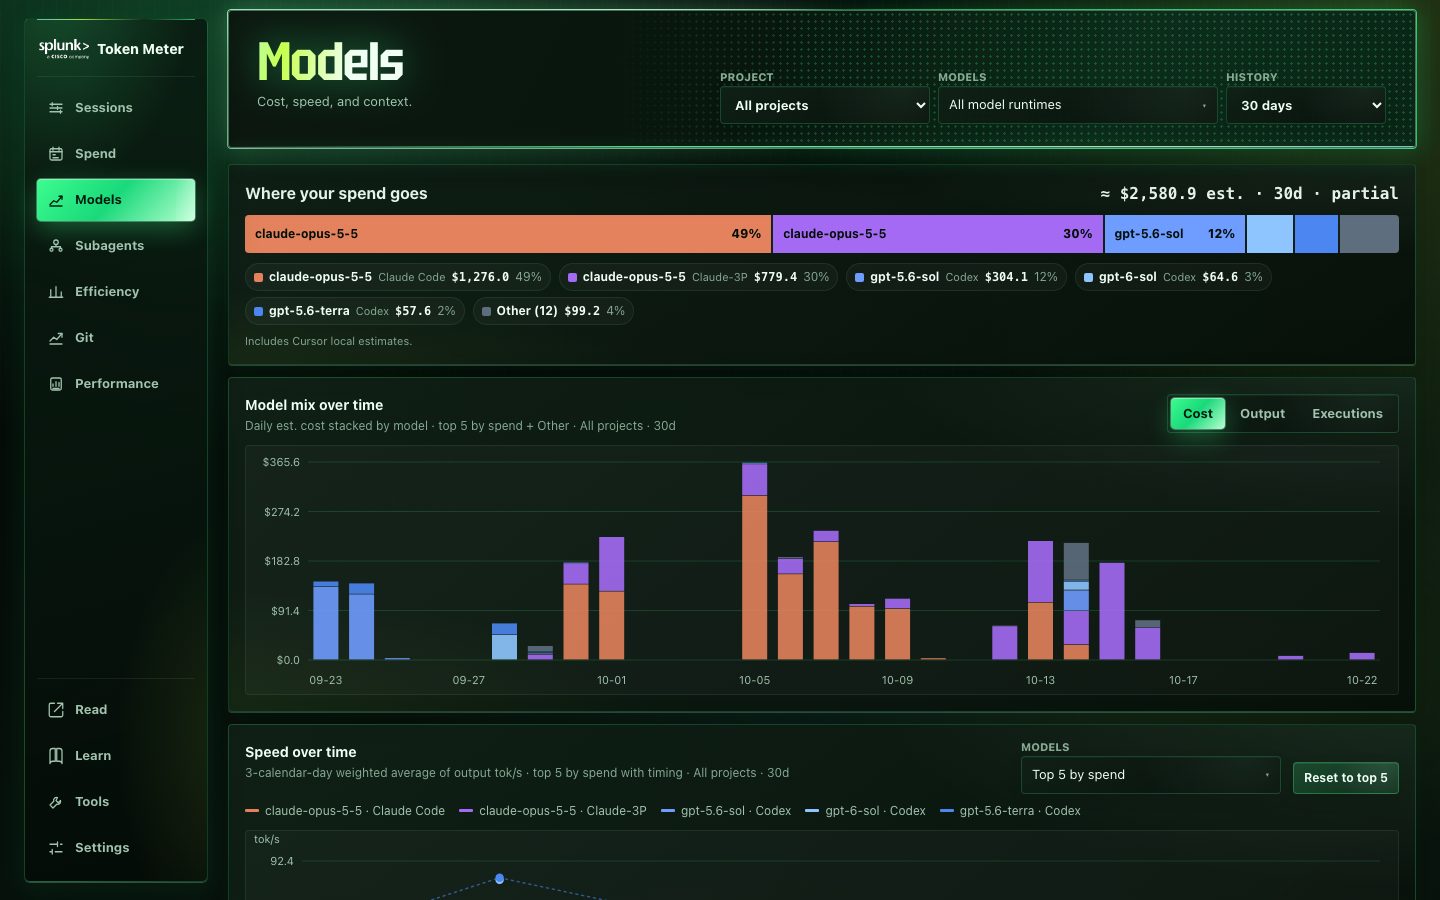Click the claude-opus-5-5 Claude Code $1,276.0 chip

tap(398, 277)
